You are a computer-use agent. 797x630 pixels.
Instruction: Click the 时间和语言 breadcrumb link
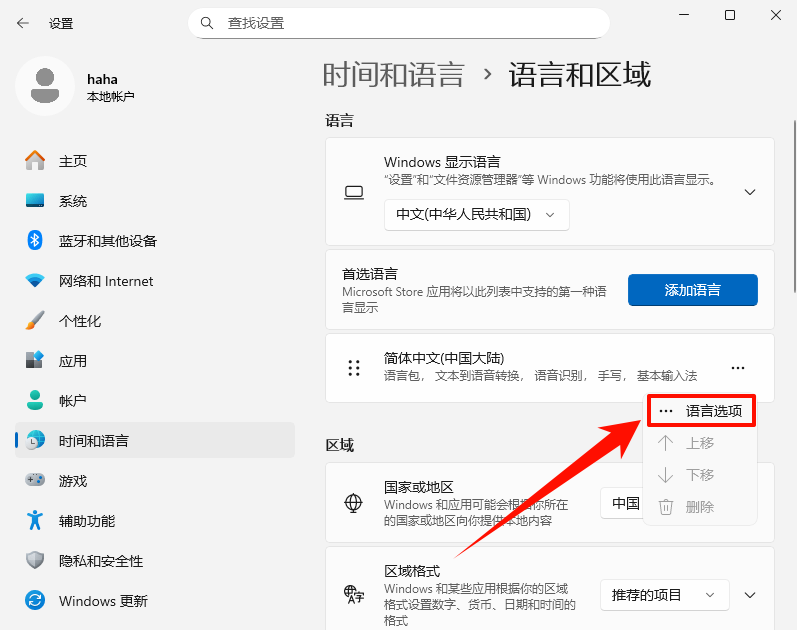[x=394, y=75]
